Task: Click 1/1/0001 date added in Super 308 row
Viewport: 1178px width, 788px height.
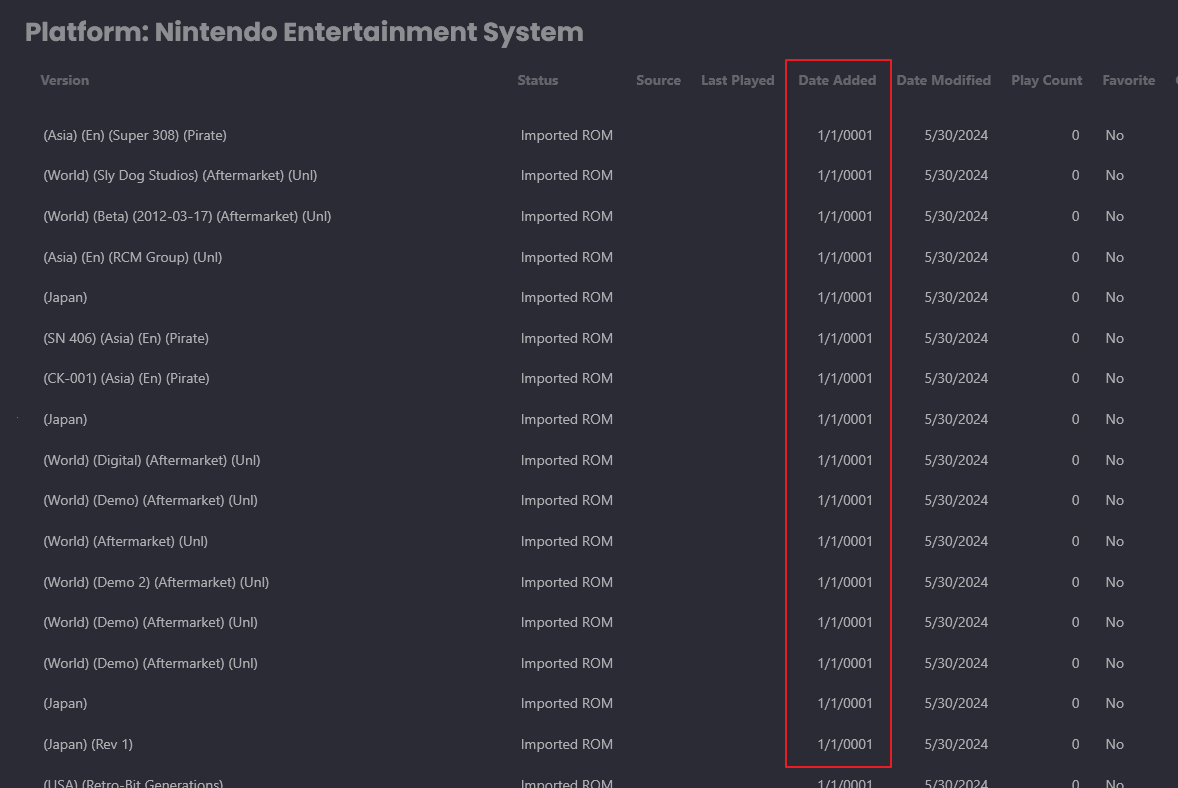Action: [844, 135]
